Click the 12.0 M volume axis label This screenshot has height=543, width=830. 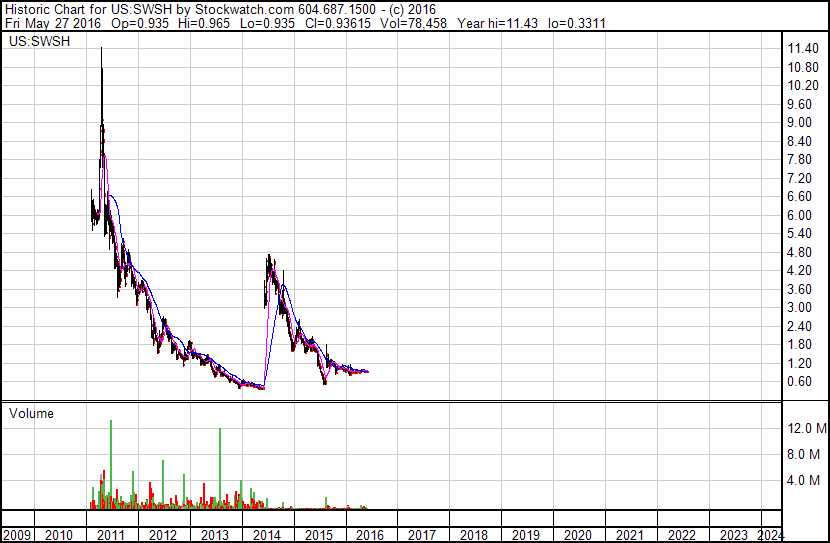click(807, 428)
